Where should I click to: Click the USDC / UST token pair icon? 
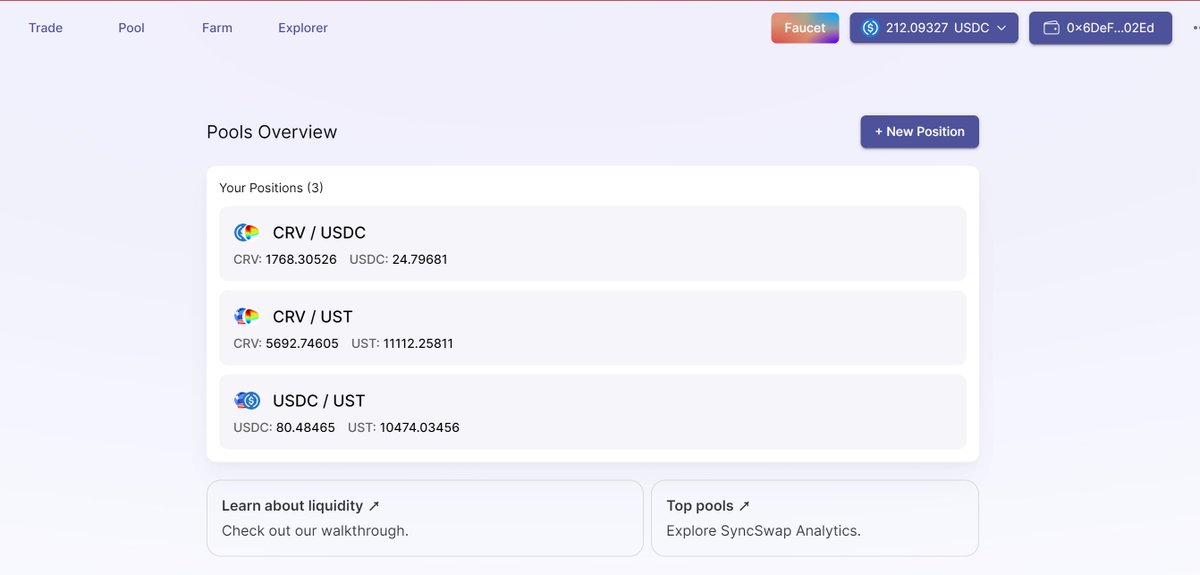coord(247,400)
